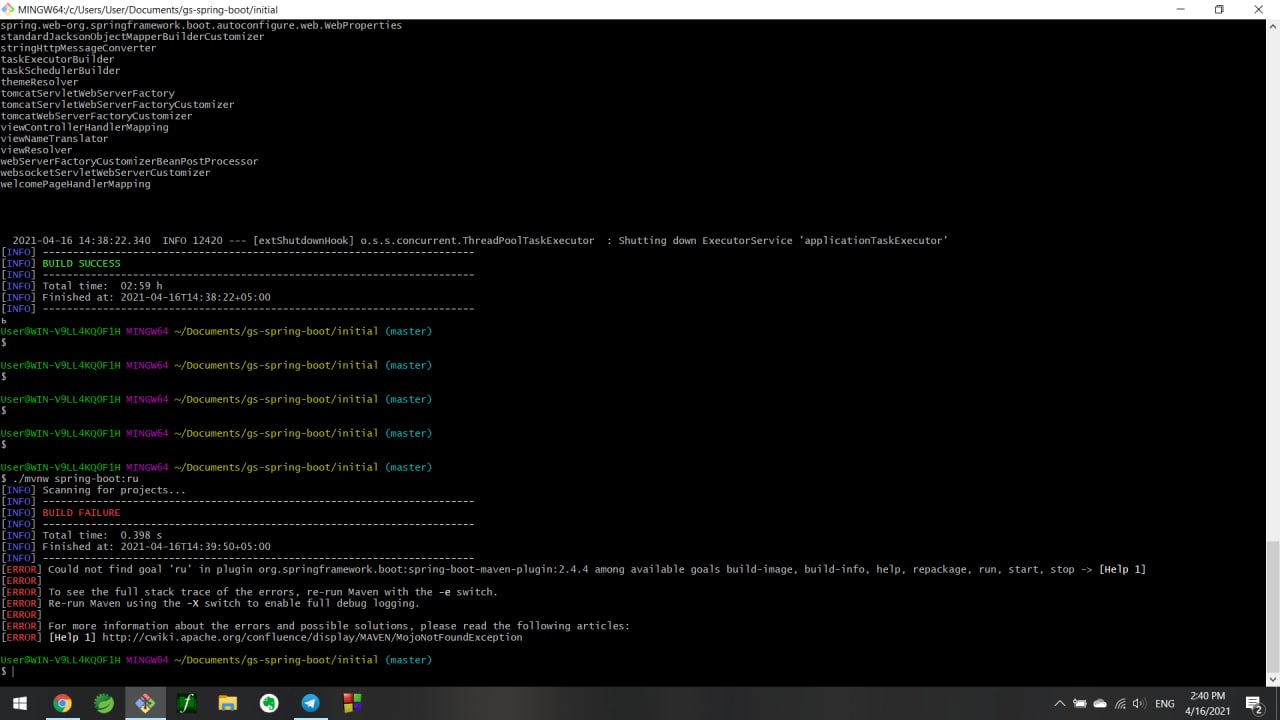
Task: Open Google Chrome from the taskbar
Action: 62,703
